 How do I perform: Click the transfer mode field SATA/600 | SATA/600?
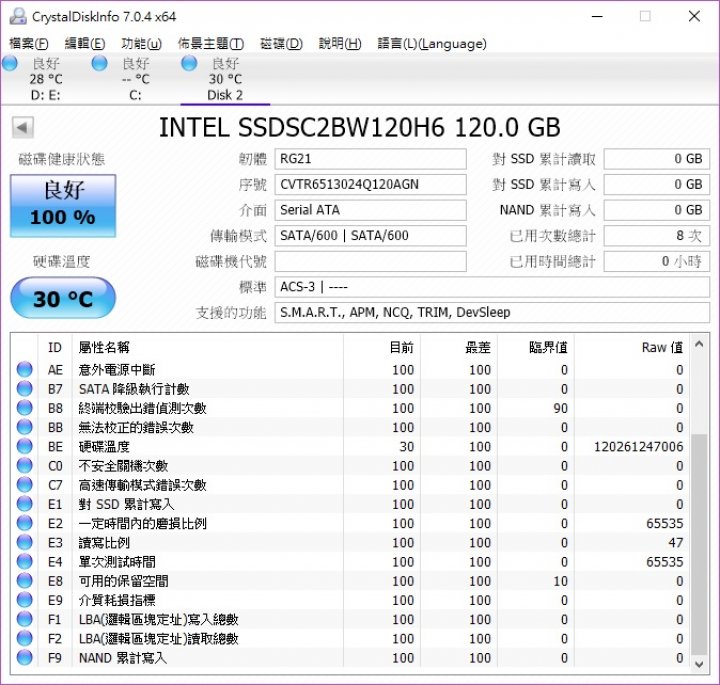371,236
